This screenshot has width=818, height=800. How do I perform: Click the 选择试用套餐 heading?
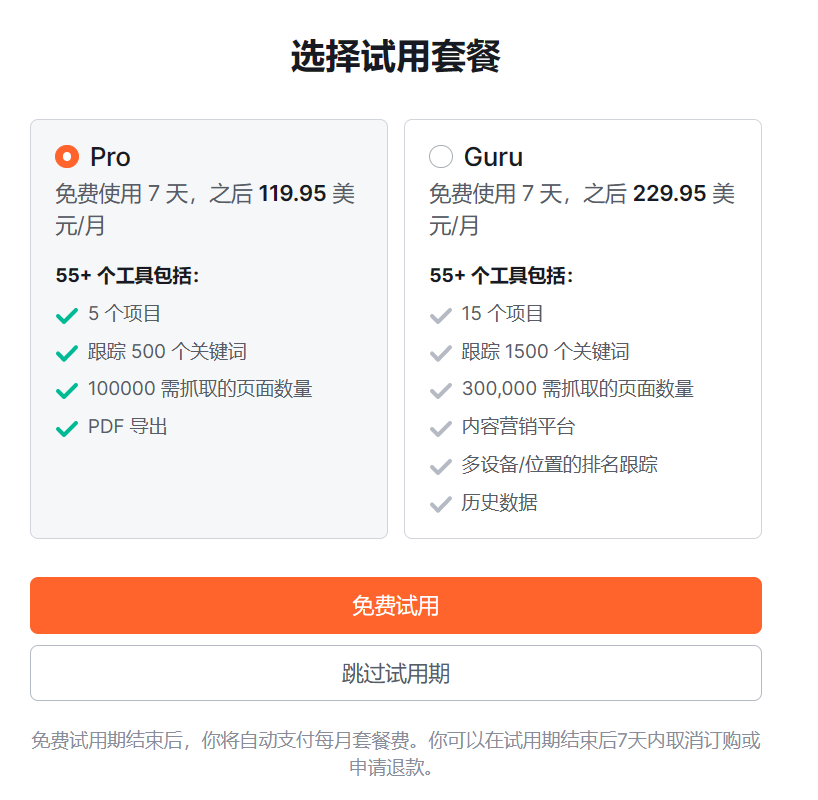[x=396, y=56]
